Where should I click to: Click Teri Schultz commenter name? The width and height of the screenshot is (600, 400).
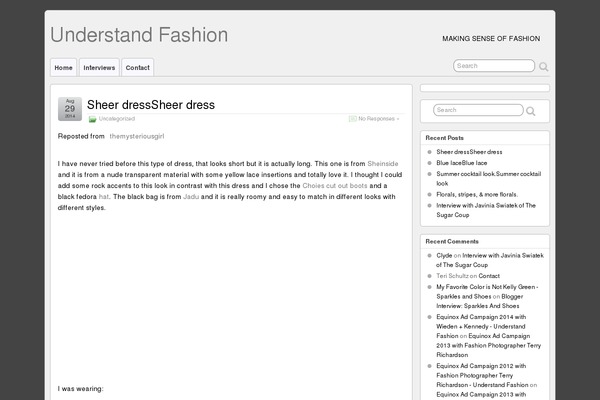452,276
